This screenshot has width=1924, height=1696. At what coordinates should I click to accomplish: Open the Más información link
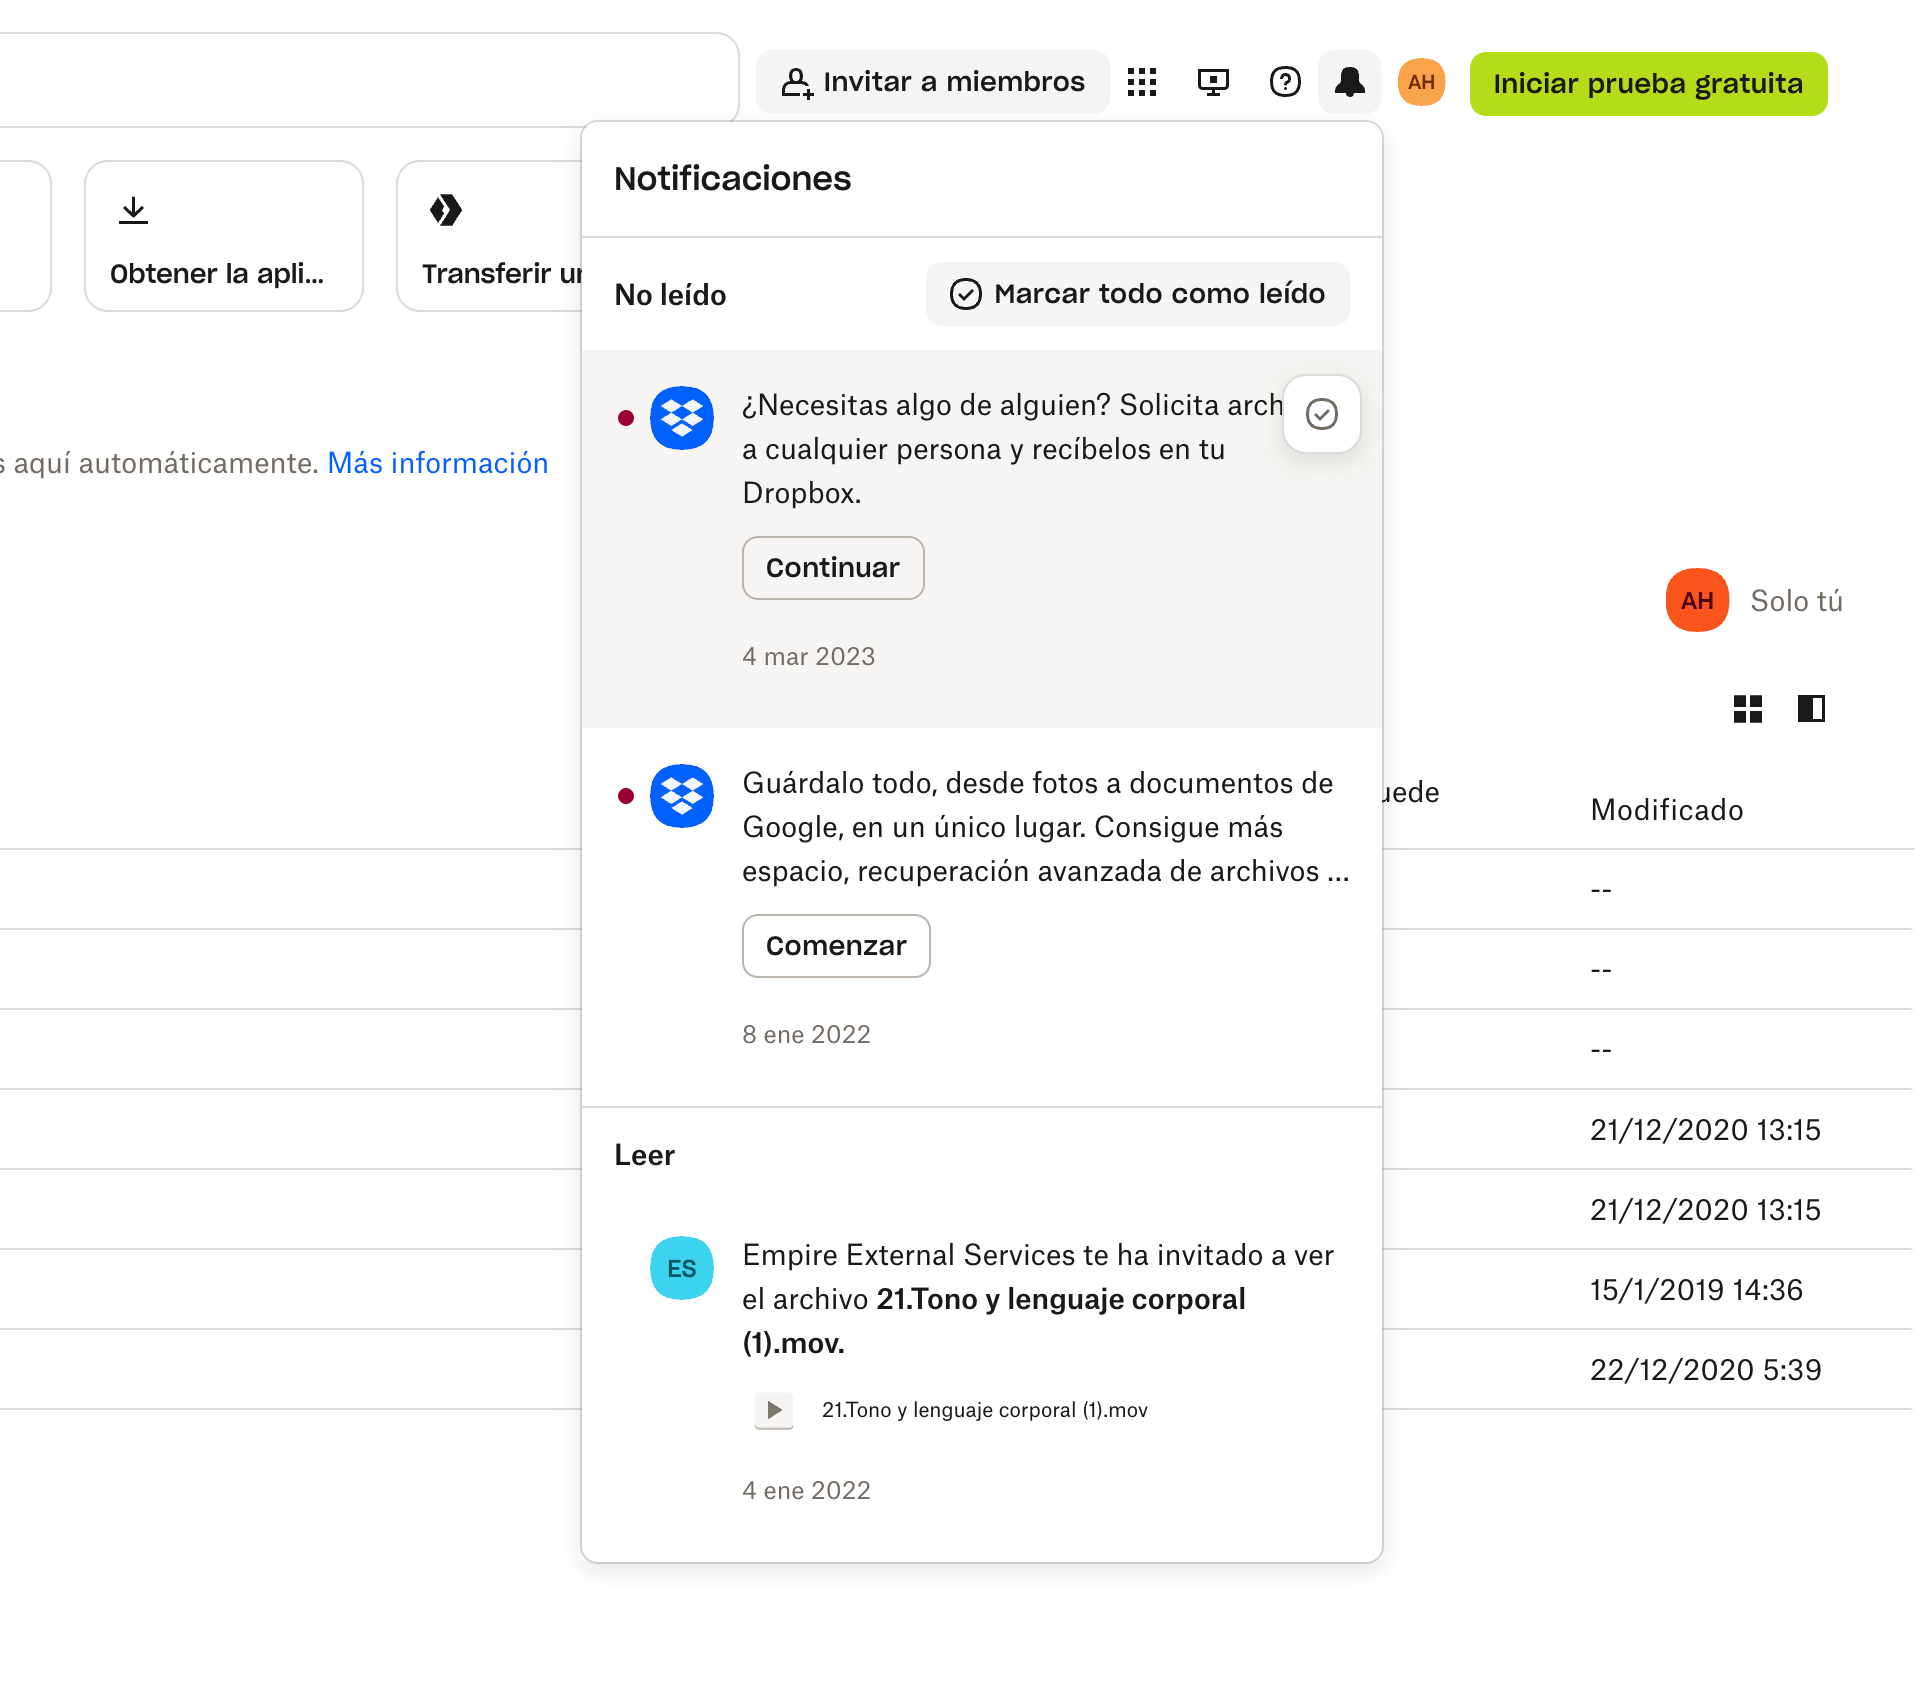point(438,463)
